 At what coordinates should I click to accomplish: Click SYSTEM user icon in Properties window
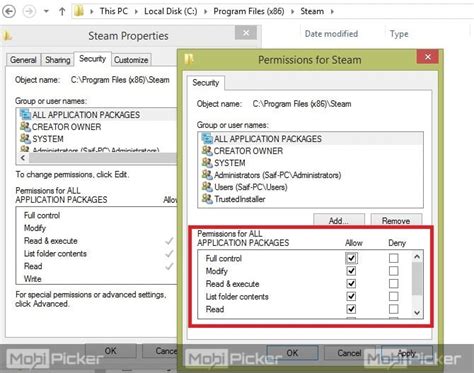click(25, 138)
